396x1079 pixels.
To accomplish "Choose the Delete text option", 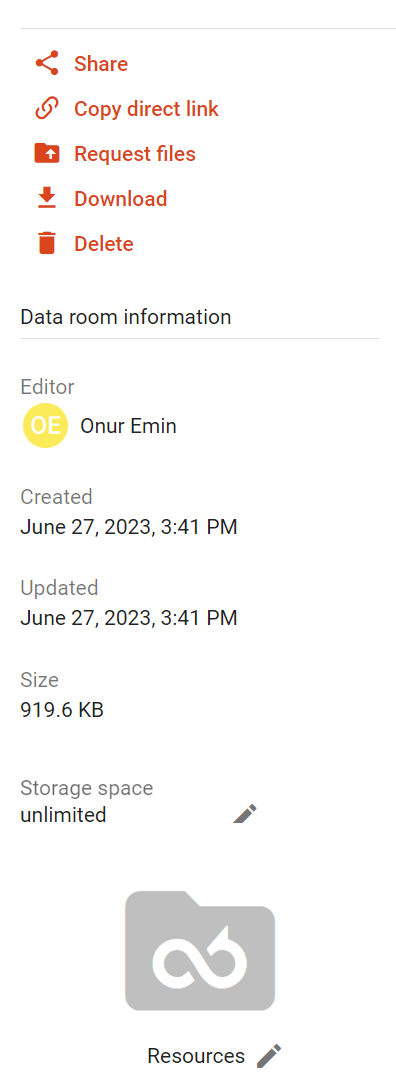I will (104, 244).
